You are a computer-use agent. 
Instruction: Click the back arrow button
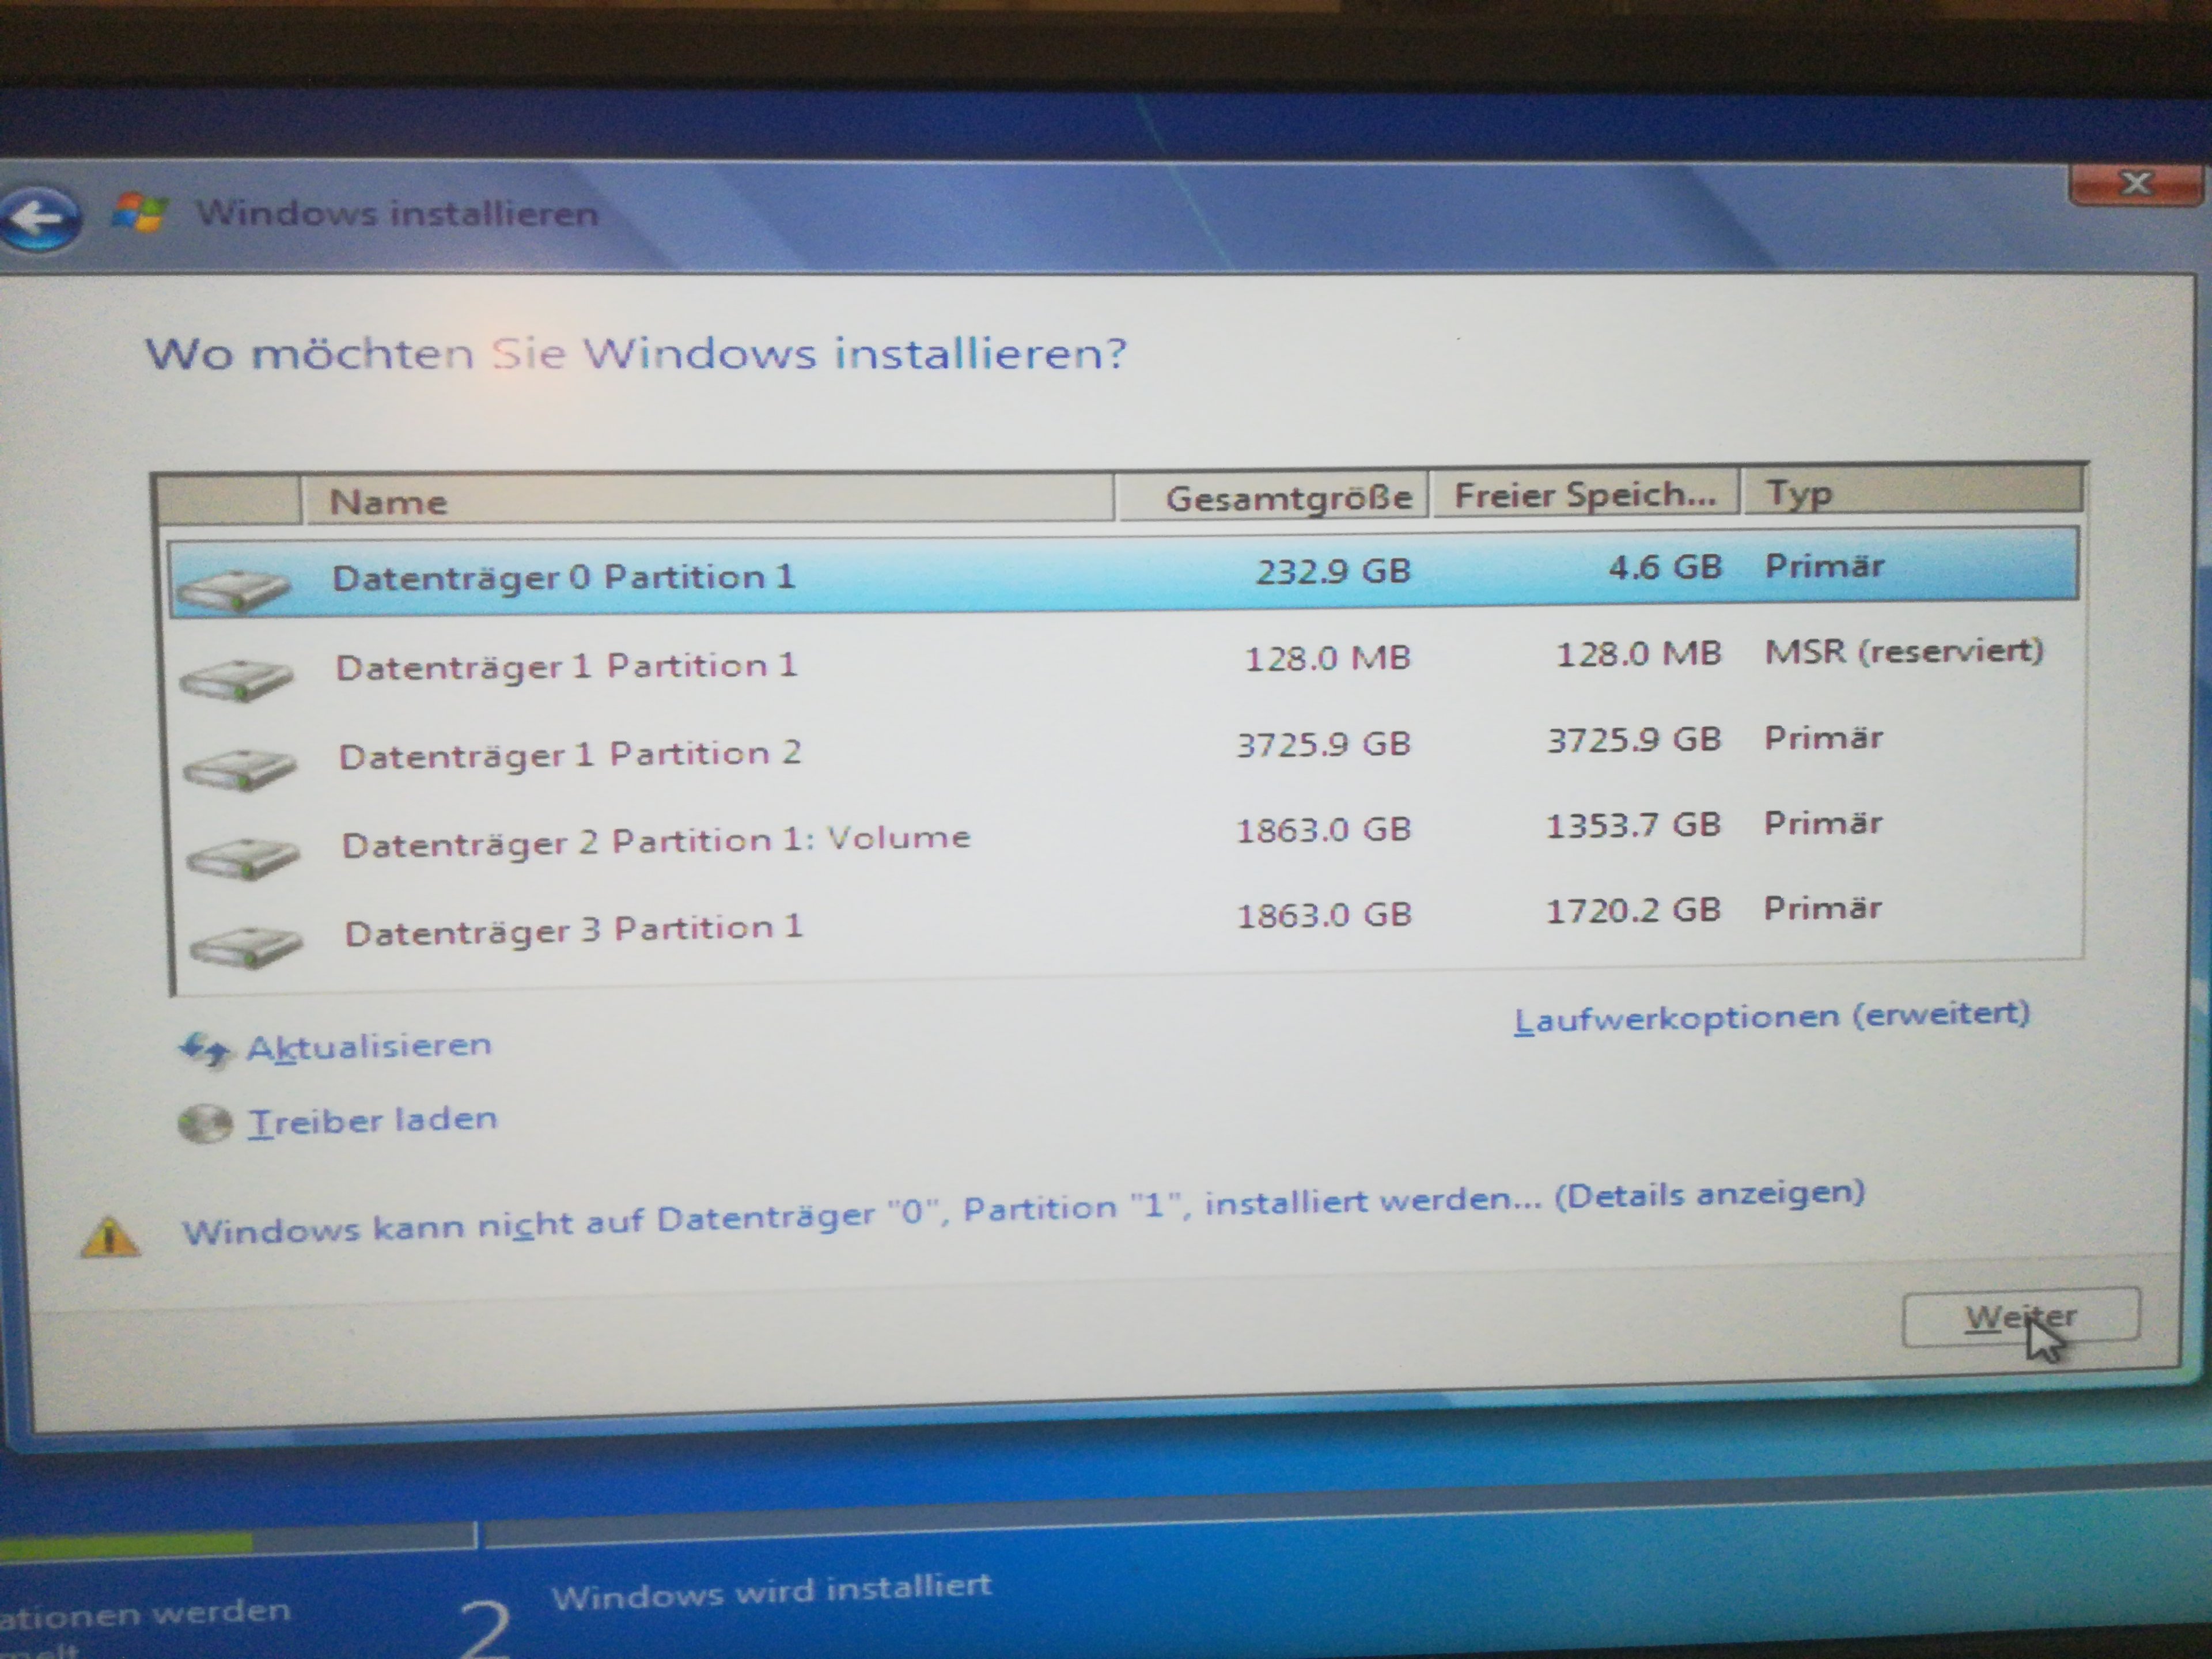(x=40, y=218)
